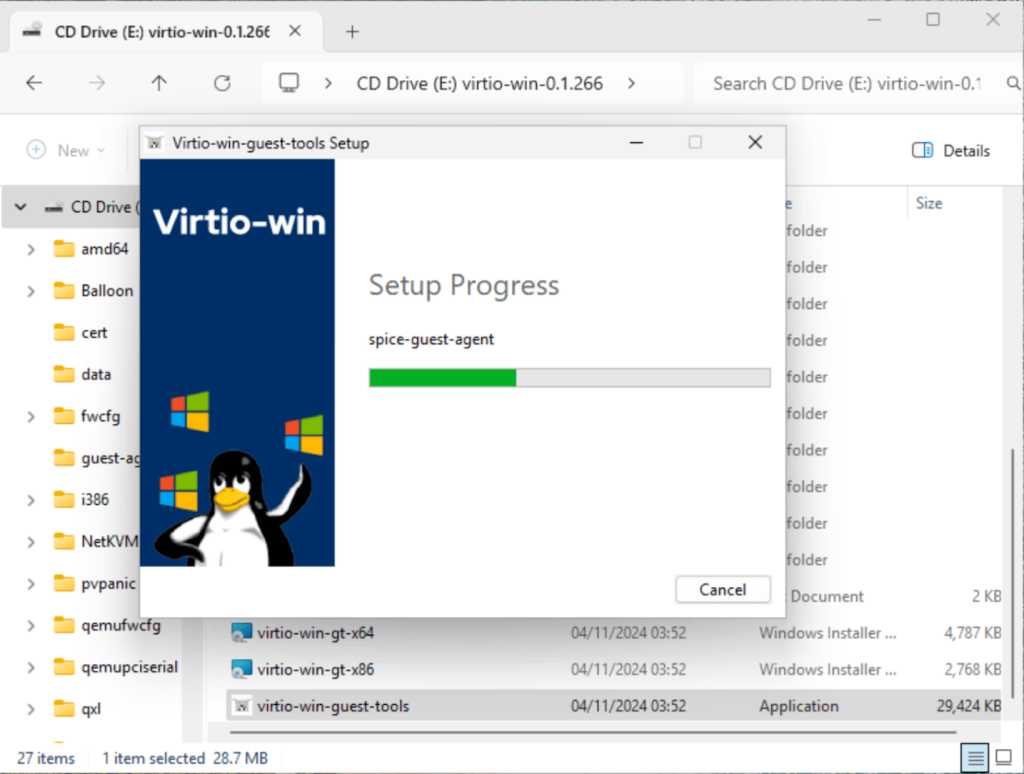Collapse the CD Drive tree node
1024x774 pixels.
point(20,207)
